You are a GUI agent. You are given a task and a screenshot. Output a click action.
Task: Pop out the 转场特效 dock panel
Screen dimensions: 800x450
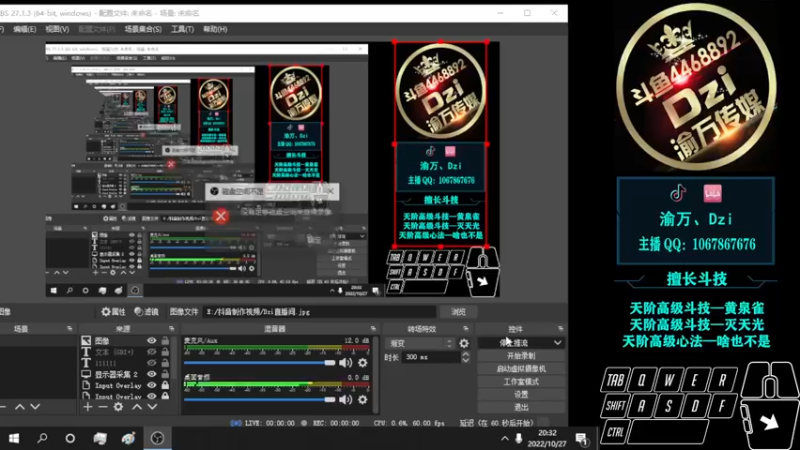(x=465, y=329)
